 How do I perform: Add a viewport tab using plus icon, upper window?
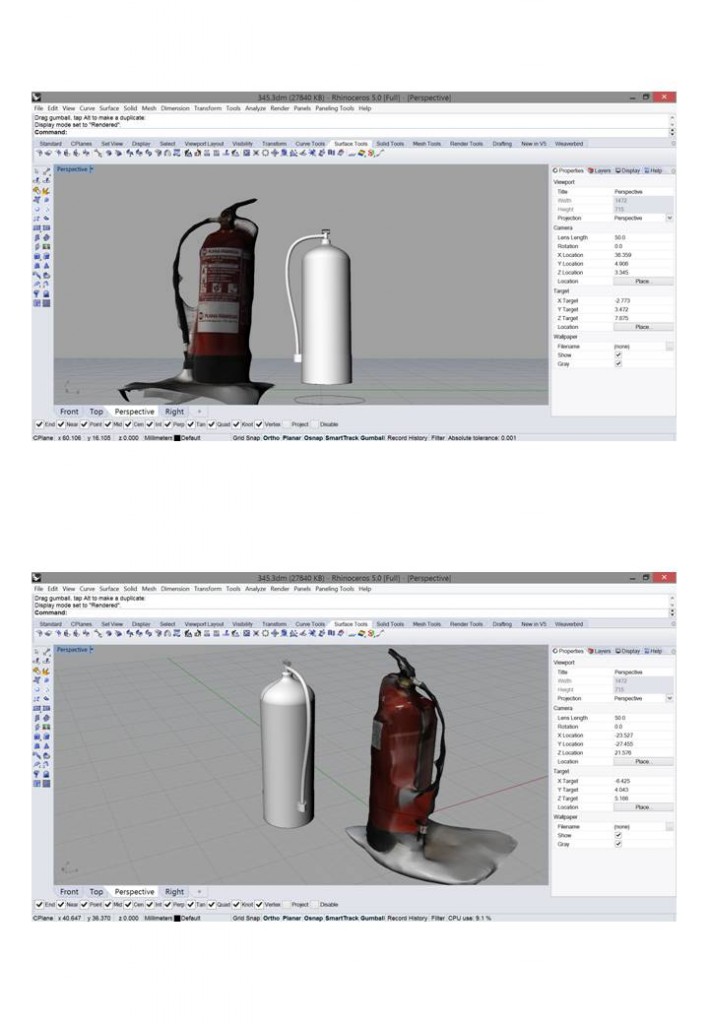click(x=198, y=411)
